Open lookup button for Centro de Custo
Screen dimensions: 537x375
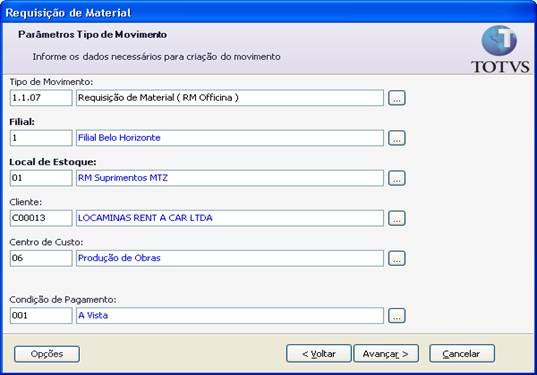[397, 258]
